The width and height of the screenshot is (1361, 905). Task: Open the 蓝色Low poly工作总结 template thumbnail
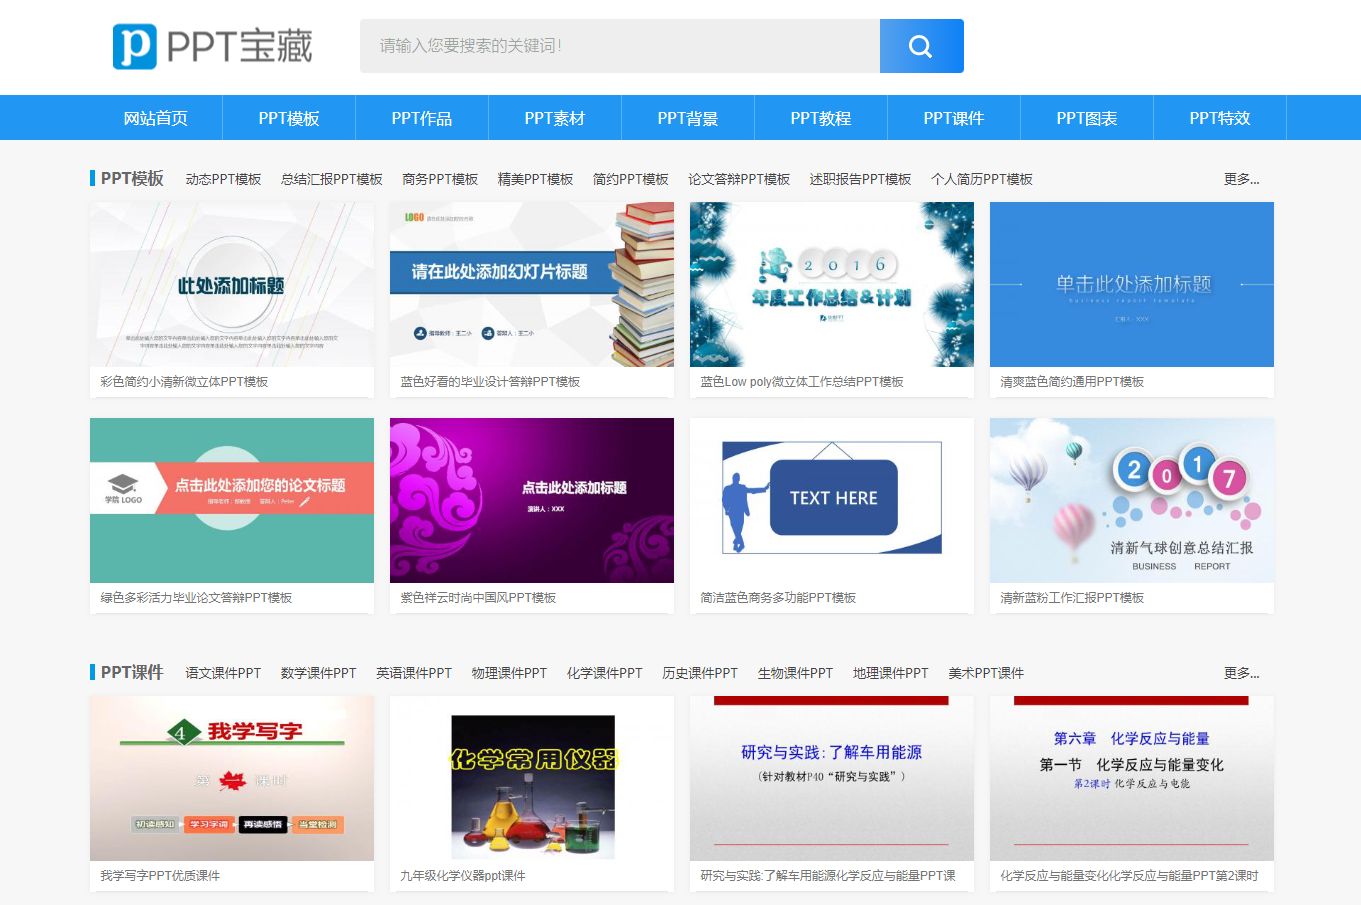click(x=832, y=285)
